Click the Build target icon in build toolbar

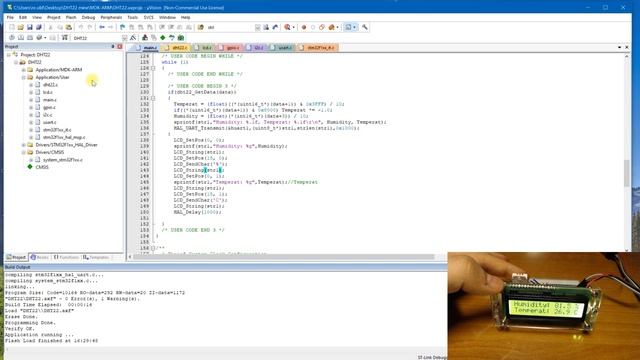21,38
